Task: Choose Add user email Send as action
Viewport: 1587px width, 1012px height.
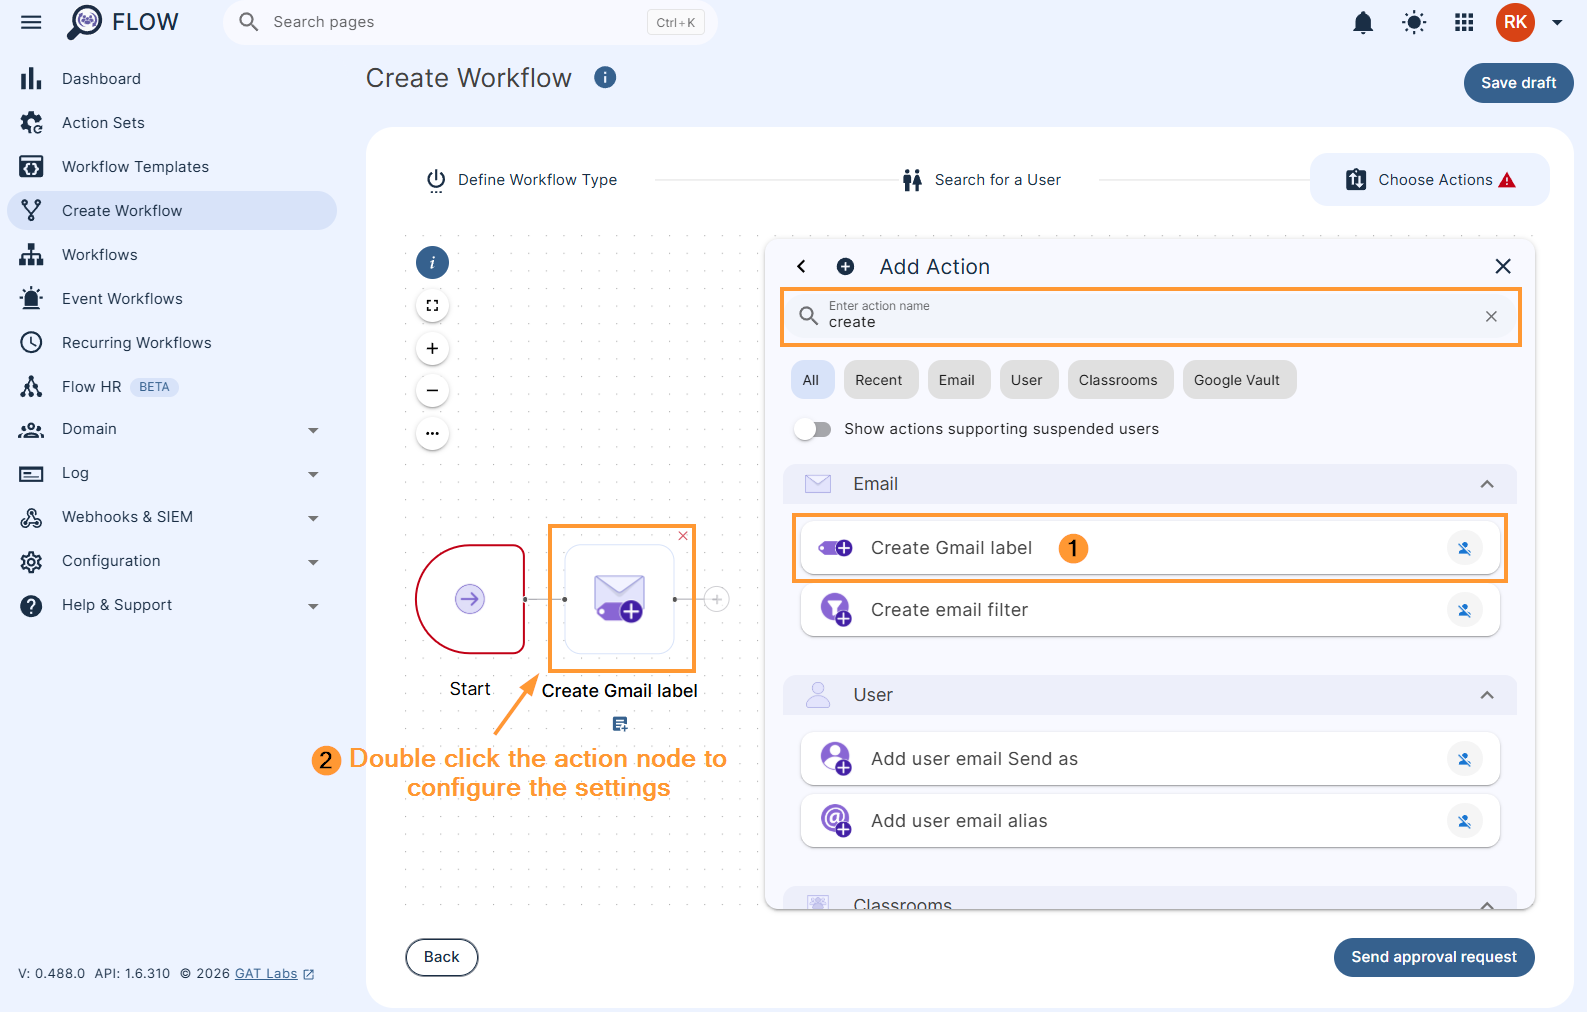Action: (1150, 759)
